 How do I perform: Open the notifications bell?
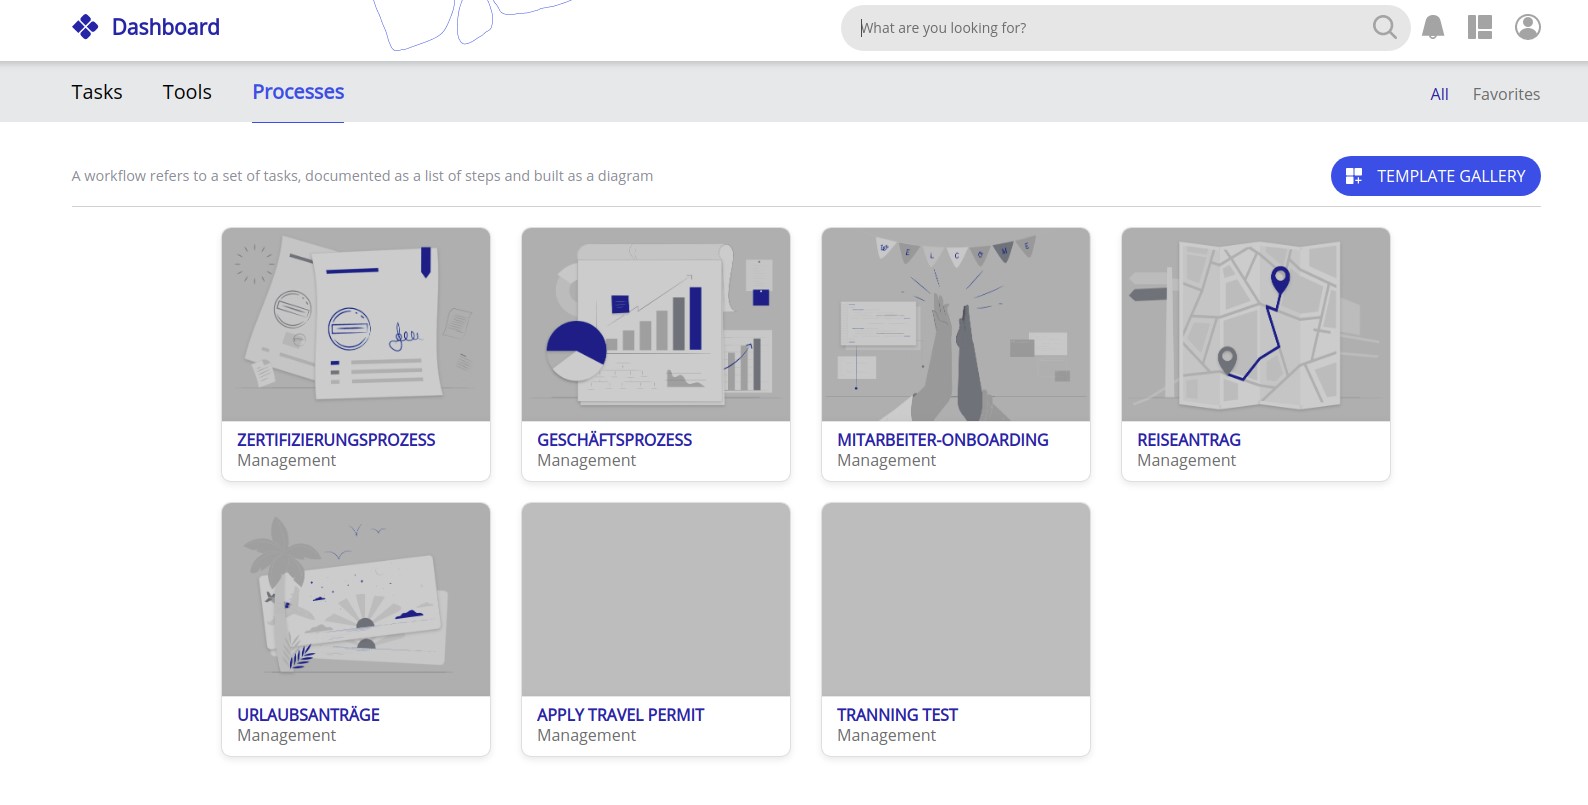coord(1433,27)
